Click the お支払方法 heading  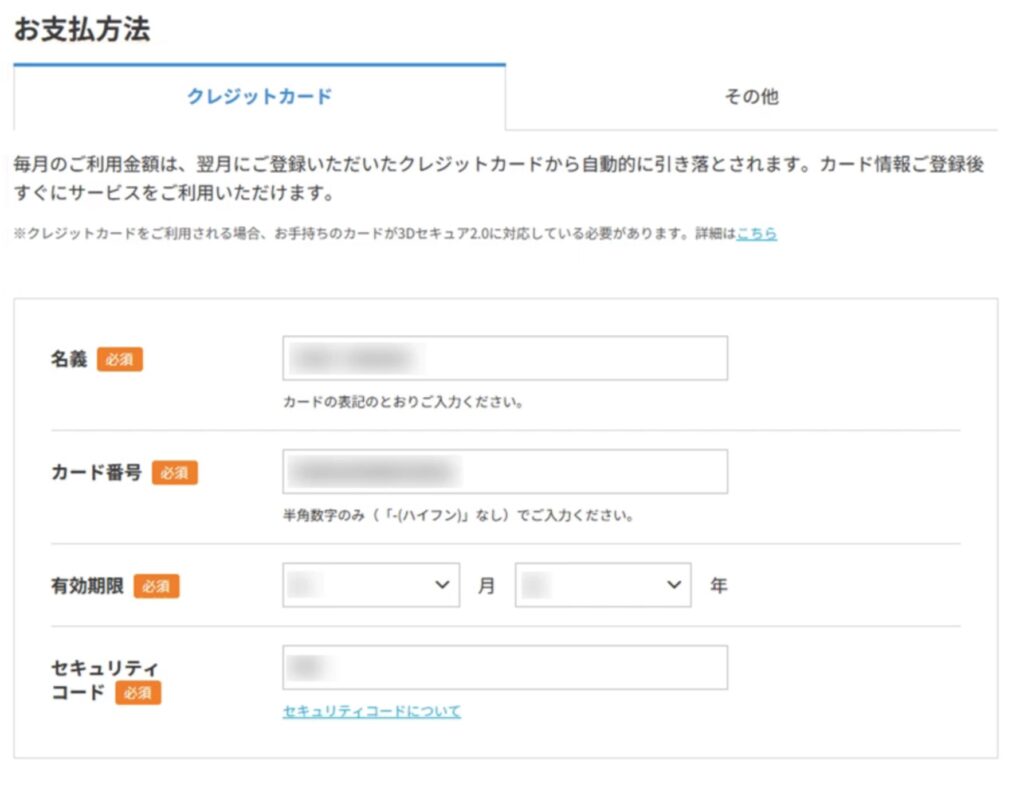tap(82, 29)
